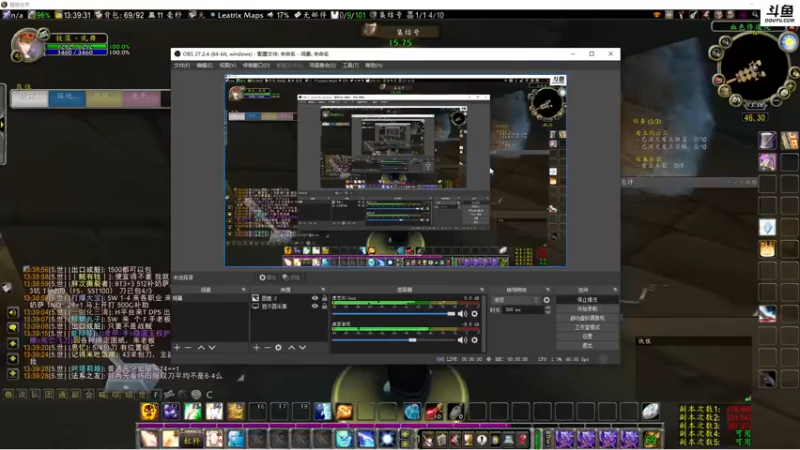Add a new source with plus icon

tap(256, 347)
